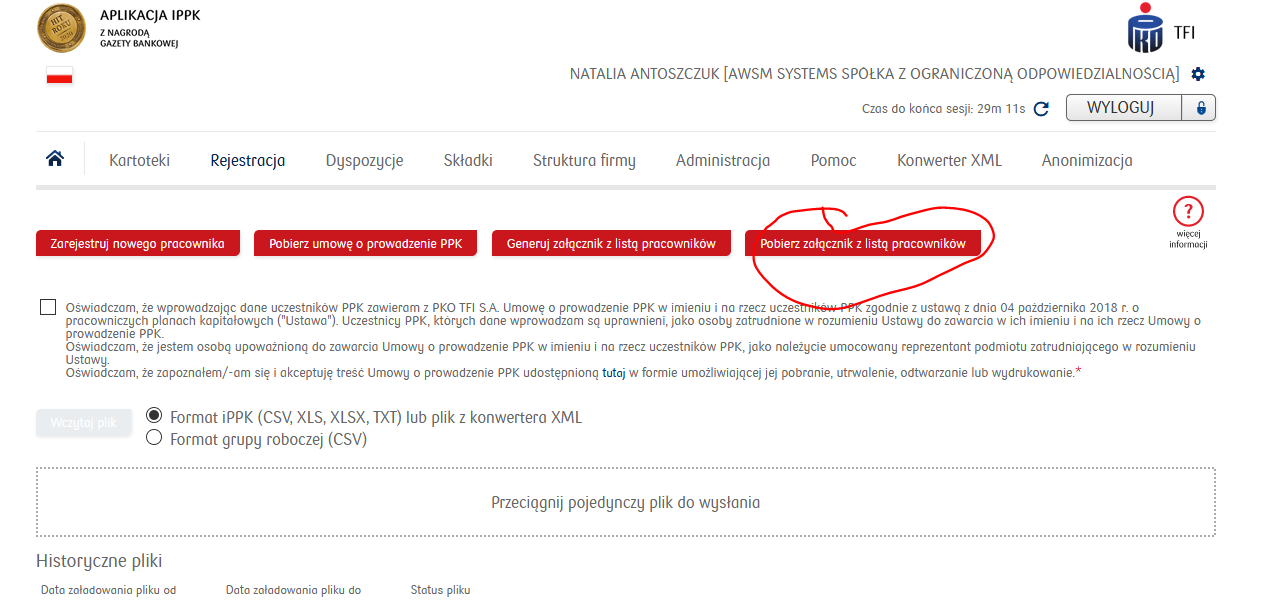Refresh the session timer
The image size is (1279, 600).
(x=1041, y=108)
